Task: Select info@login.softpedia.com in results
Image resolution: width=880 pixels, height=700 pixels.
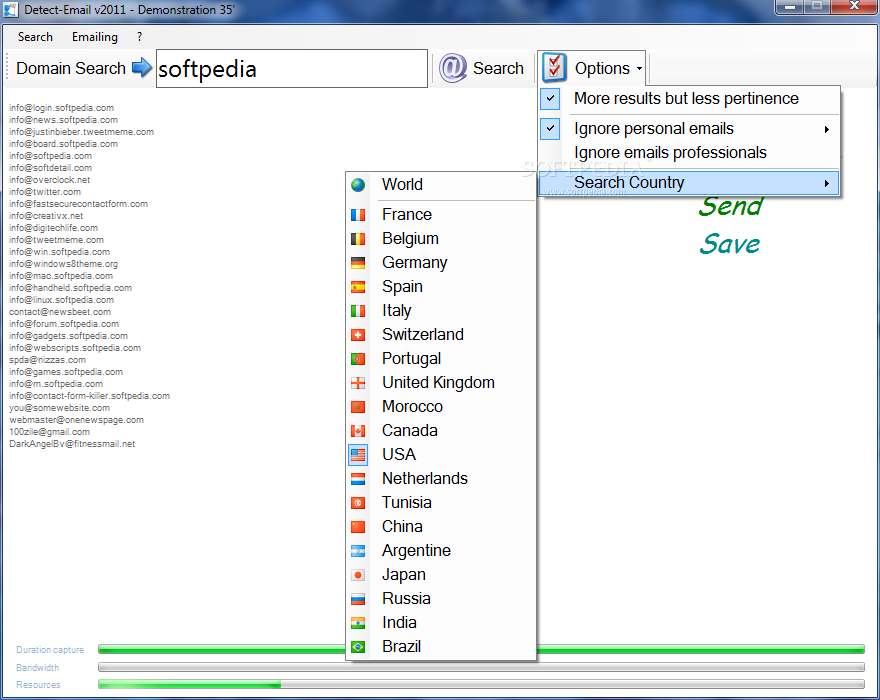Action: [x=61, y=108]
